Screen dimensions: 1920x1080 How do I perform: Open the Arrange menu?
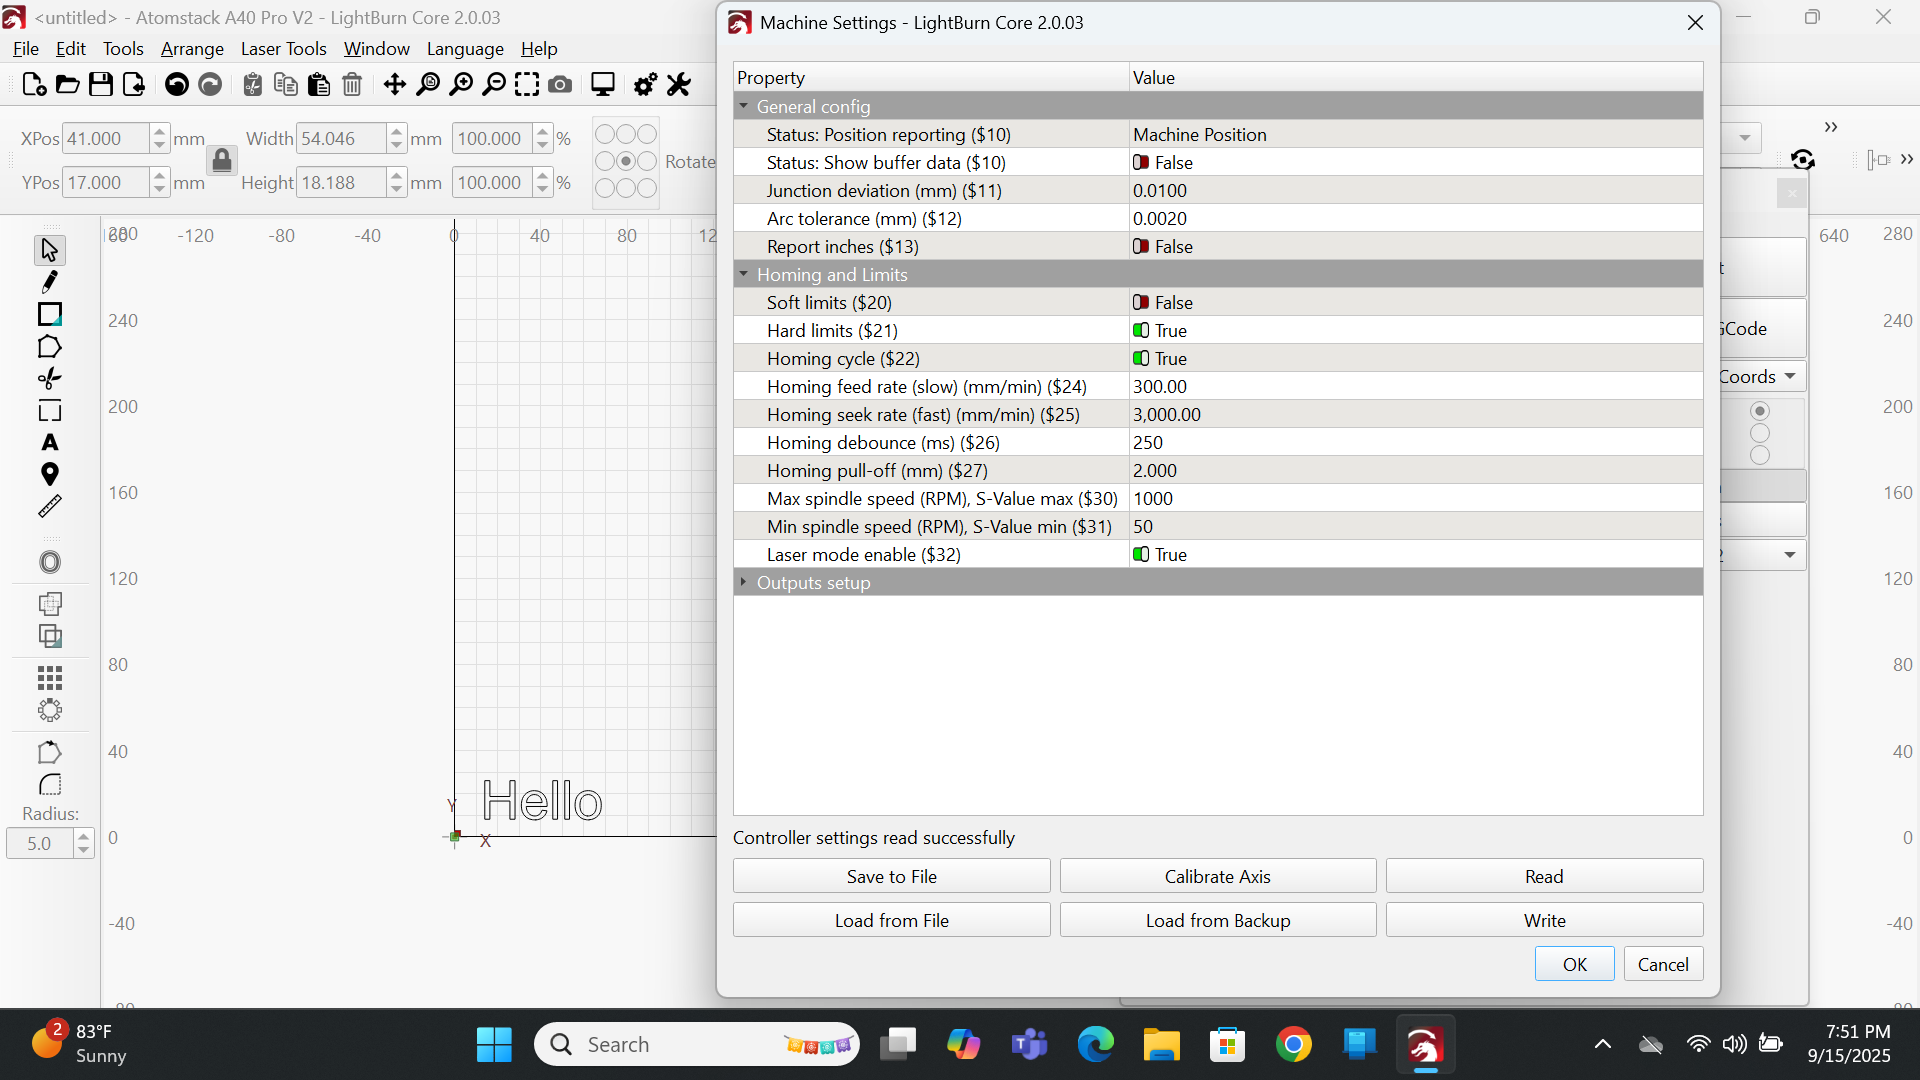point(192,49)
